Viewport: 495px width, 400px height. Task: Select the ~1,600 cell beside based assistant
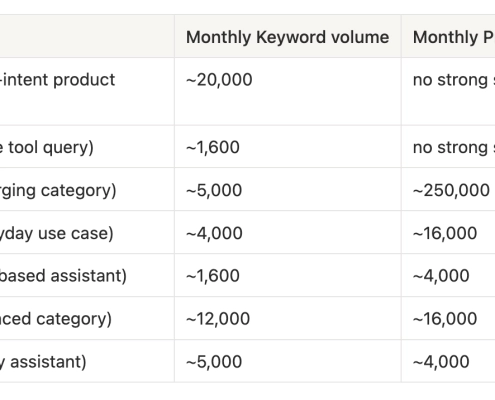[x=288, y=275]
